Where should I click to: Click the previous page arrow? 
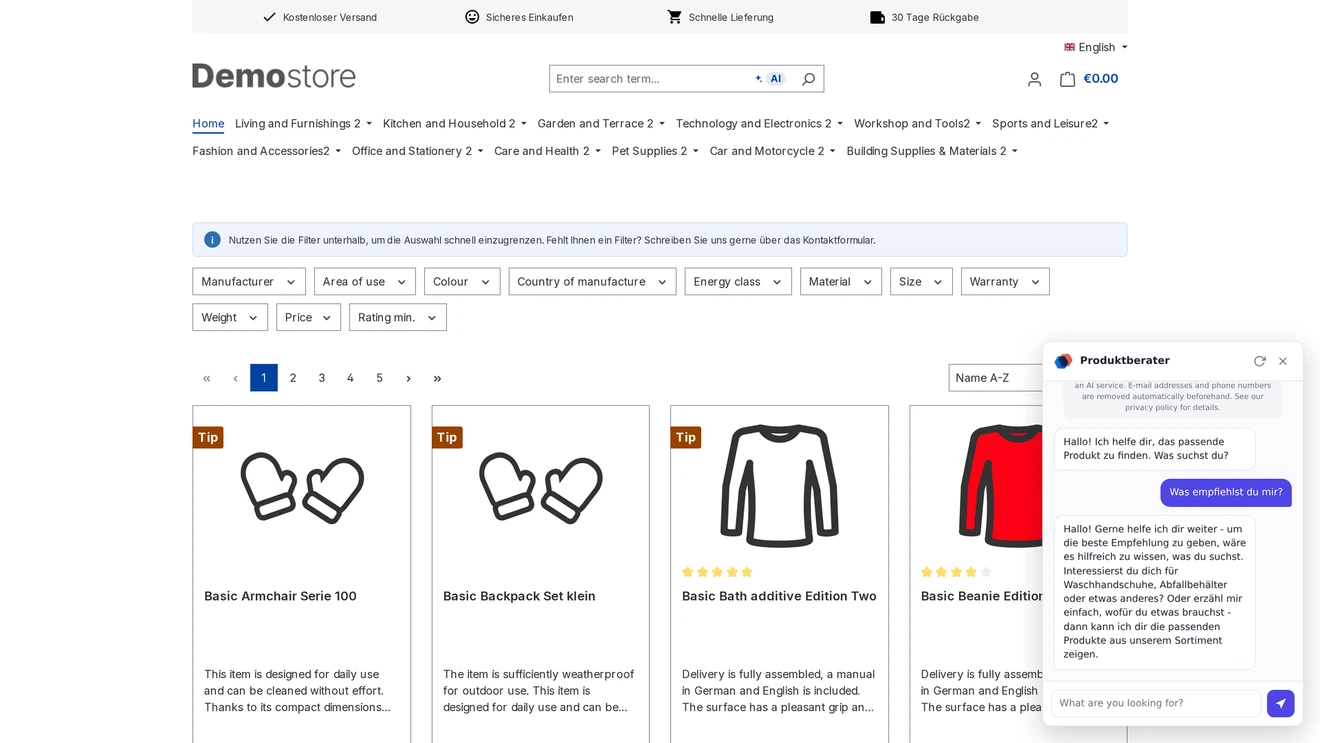point(235,378)
